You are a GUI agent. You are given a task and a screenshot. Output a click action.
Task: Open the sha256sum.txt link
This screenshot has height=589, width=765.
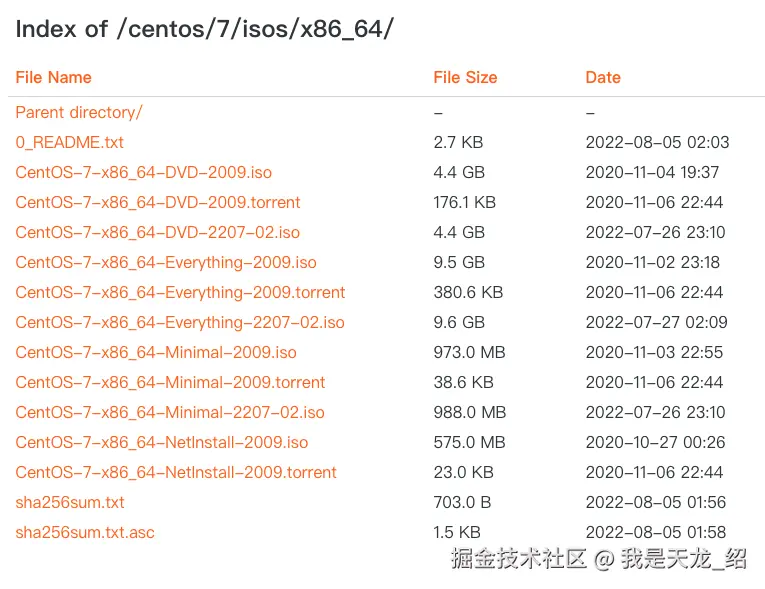(70, 502)
